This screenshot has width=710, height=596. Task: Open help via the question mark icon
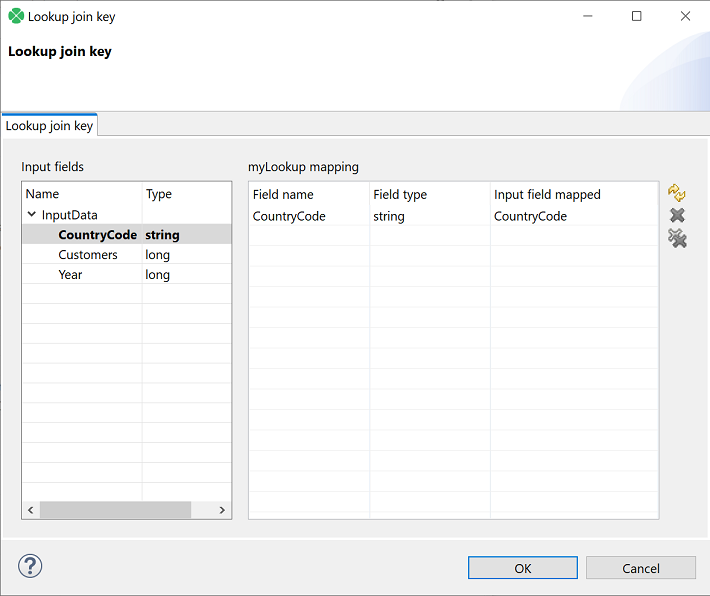[30, 566]
